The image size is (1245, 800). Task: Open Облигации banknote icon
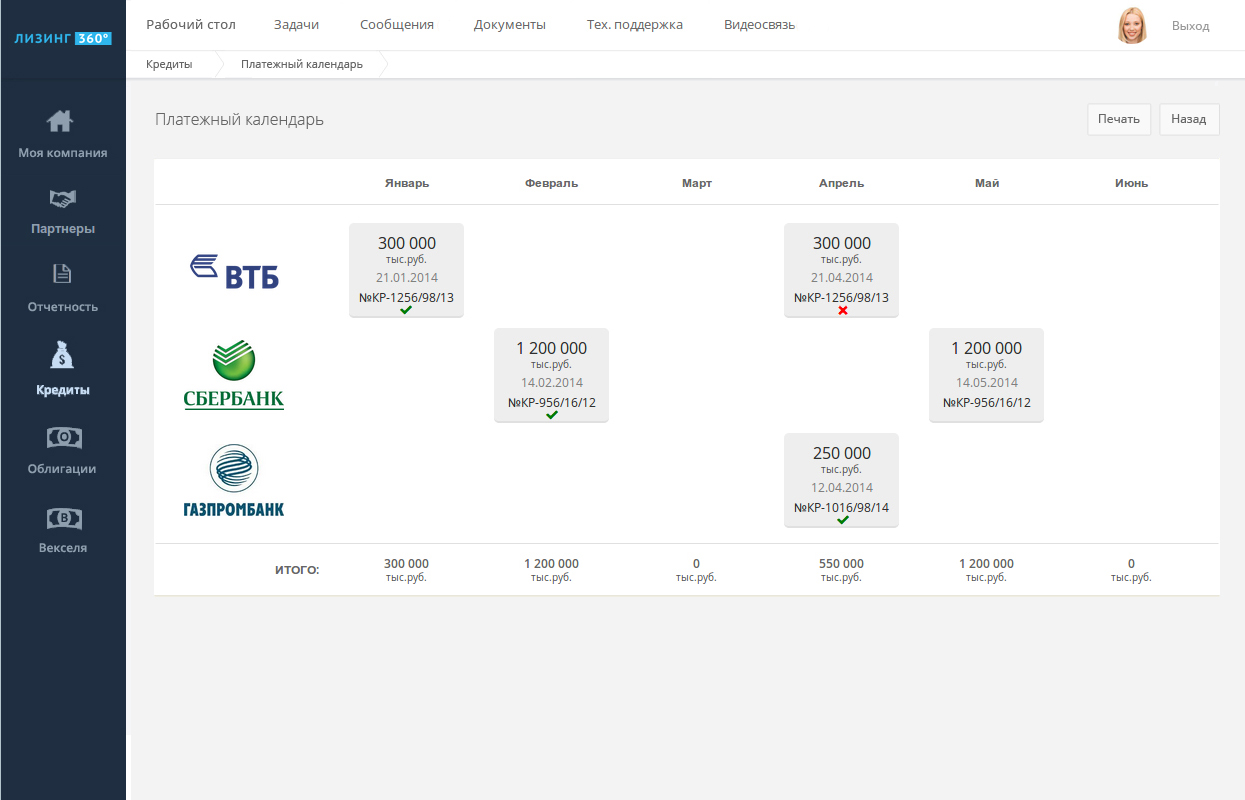[64, 437]
